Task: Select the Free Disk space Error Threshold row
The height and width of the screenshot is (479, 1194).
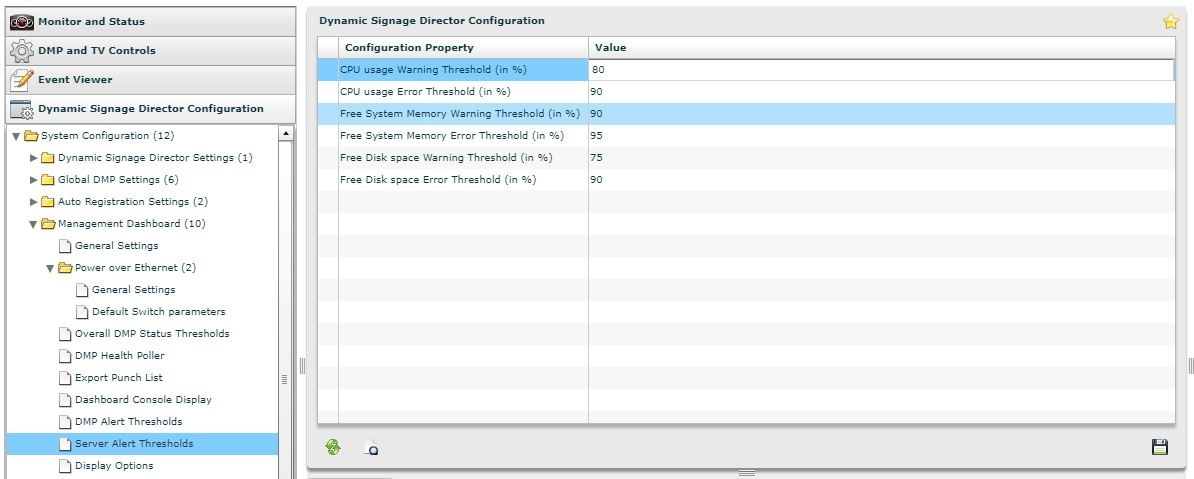Action: click(x=746, y=180)
